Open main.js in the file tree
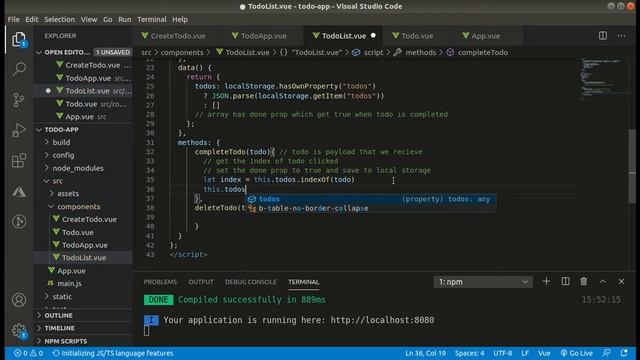The width and height of the screenshot is (640, 360). coord(69,284)
